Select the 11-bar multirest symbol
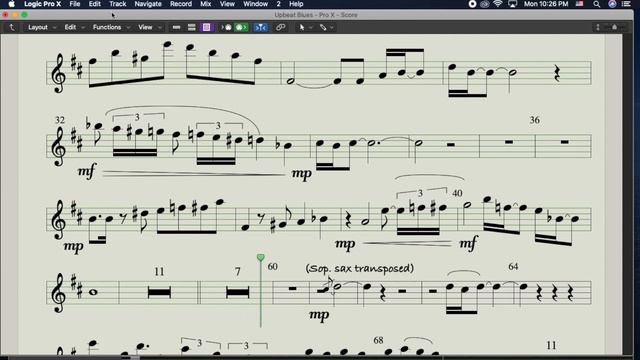Viewport: 640px width, 360px height. pyautogui.click(x=159, y=292)
